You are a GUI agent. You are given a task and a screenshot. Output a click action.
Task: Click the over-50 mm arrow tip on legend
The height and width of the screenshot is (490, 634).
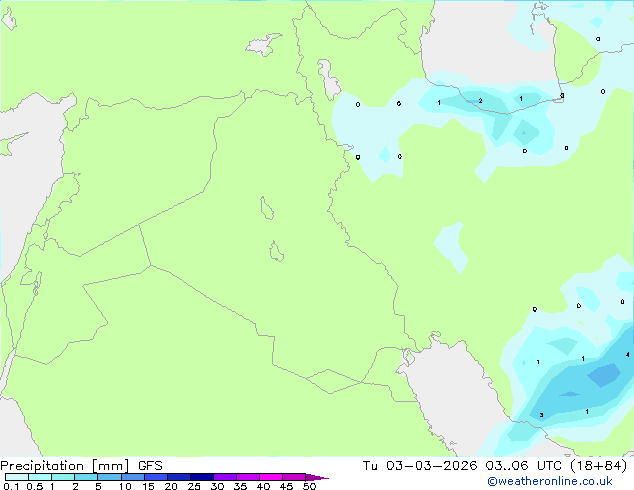click(317, 477)
